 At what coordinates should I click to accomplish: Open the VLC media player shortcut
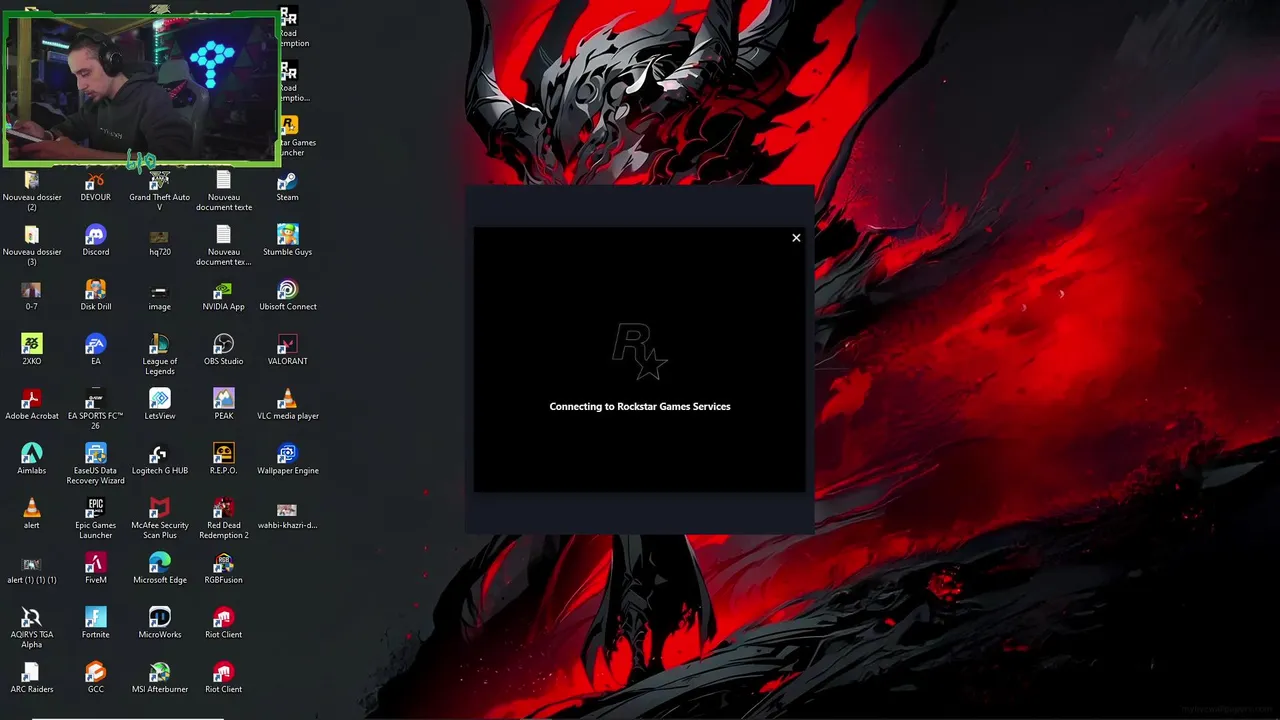[287, 405]
